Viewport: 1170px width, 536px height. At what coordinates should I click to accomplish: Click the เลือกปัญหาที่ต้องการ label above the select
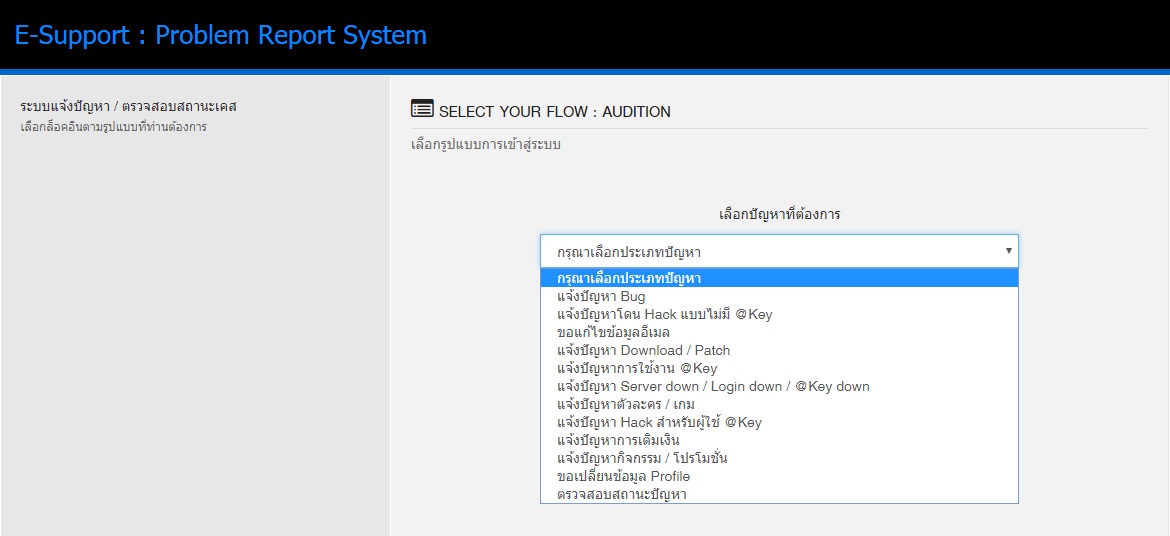click(x=779, y=214)
